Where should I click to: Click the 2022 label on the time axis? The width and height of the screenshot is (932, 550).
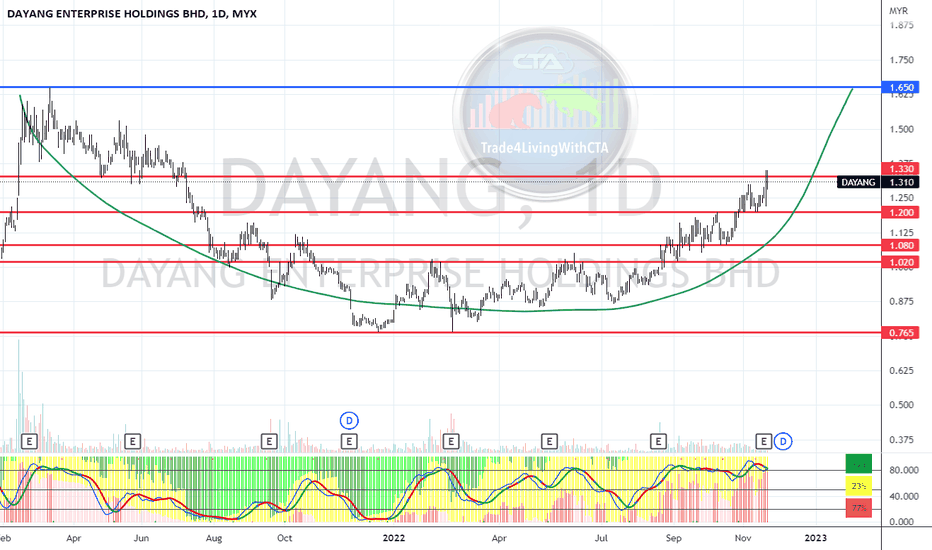(x=393, y=538)
